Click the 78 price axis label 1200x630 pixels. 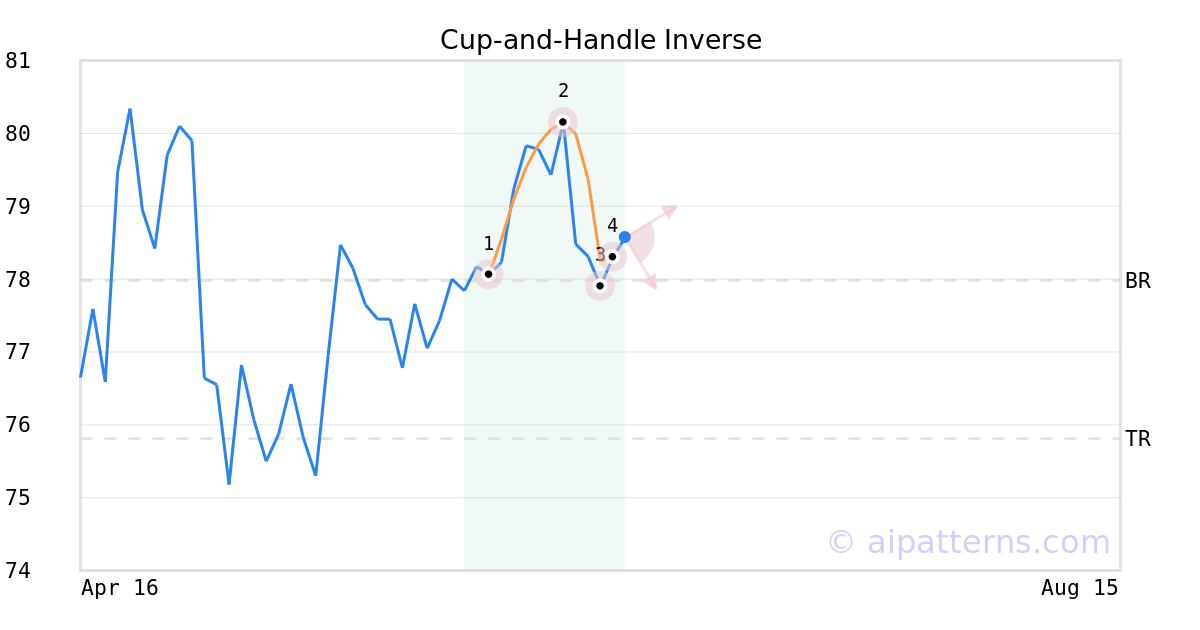coord(18,280)
